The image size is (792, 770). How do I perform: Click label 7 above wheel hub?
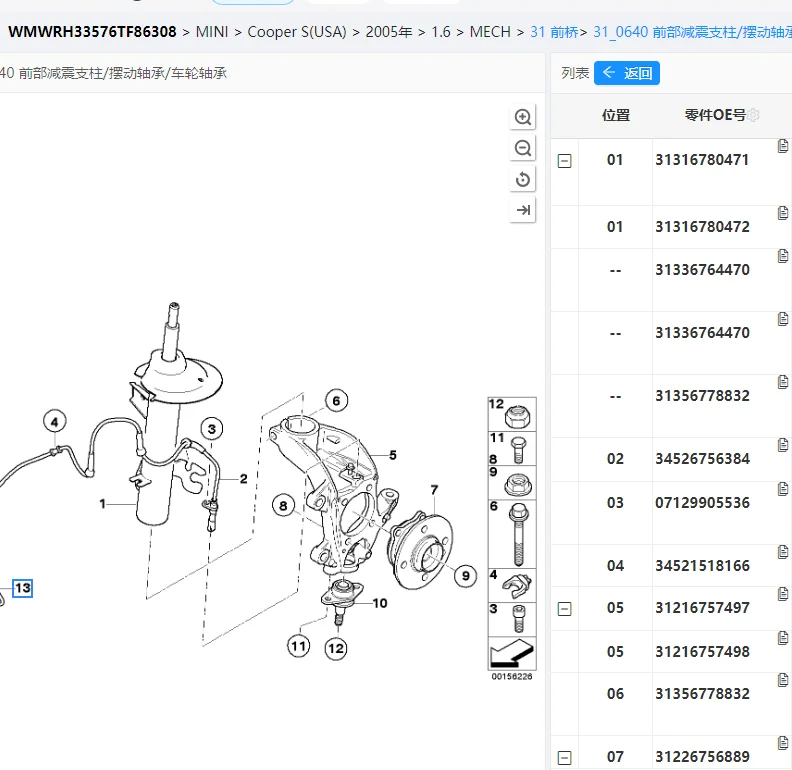[x=434, y=490]
